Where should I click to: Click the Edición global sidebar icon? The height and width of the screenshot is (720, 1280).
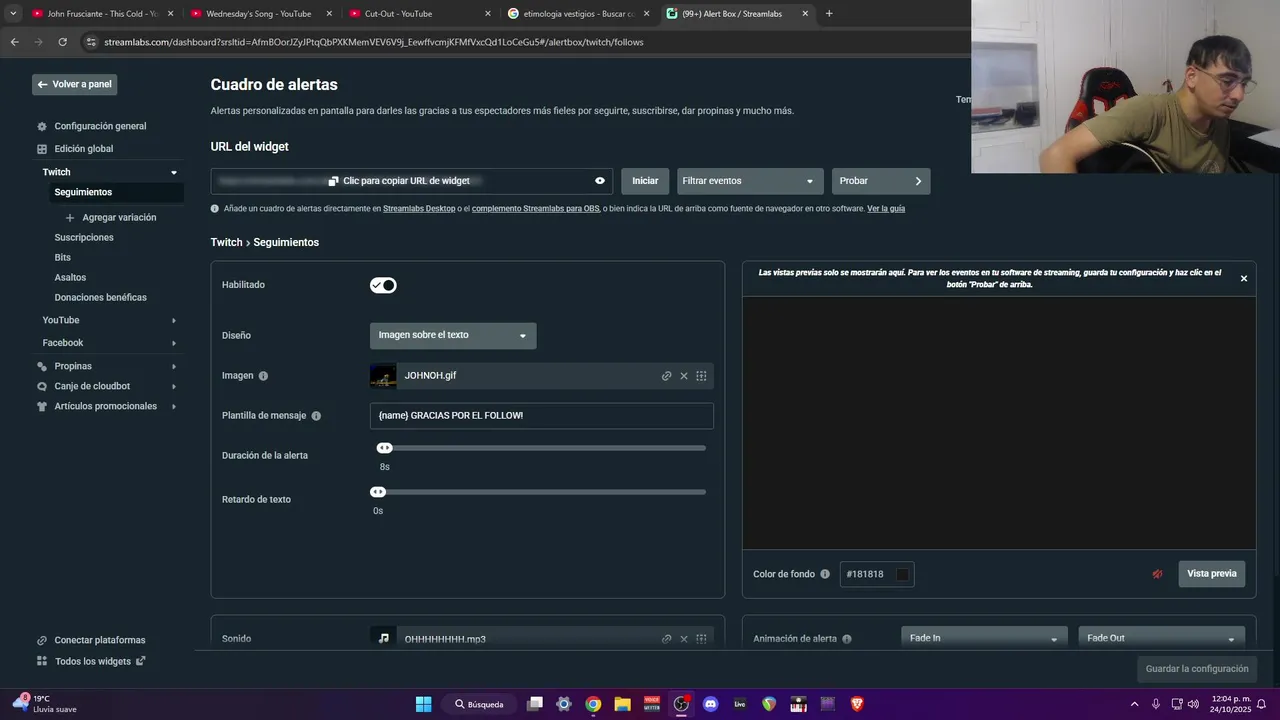pyautogui.click(x=42, y=149)
